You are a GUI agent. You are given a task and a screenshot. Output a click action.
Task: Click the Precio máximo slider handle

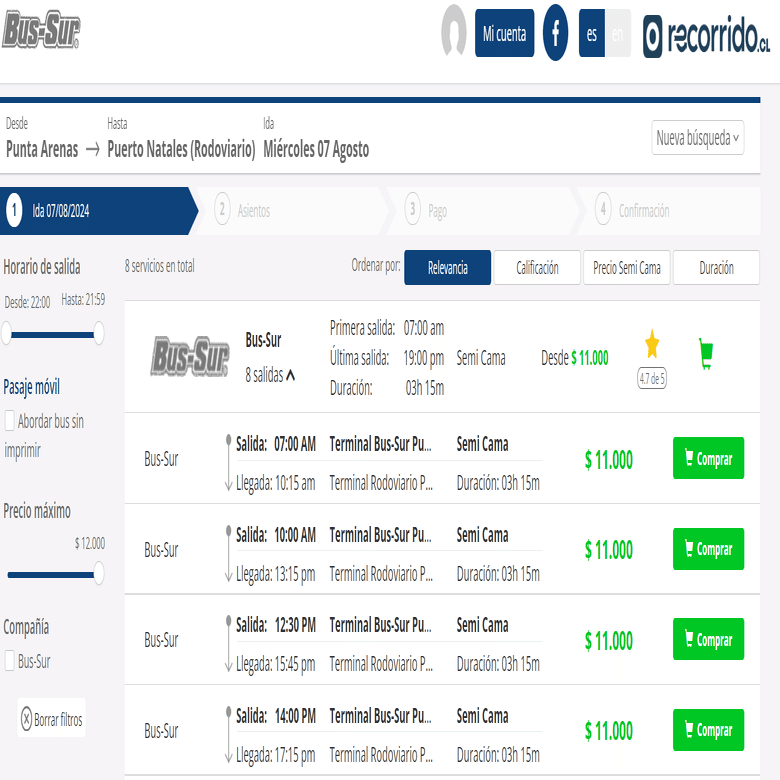(99, 573)
